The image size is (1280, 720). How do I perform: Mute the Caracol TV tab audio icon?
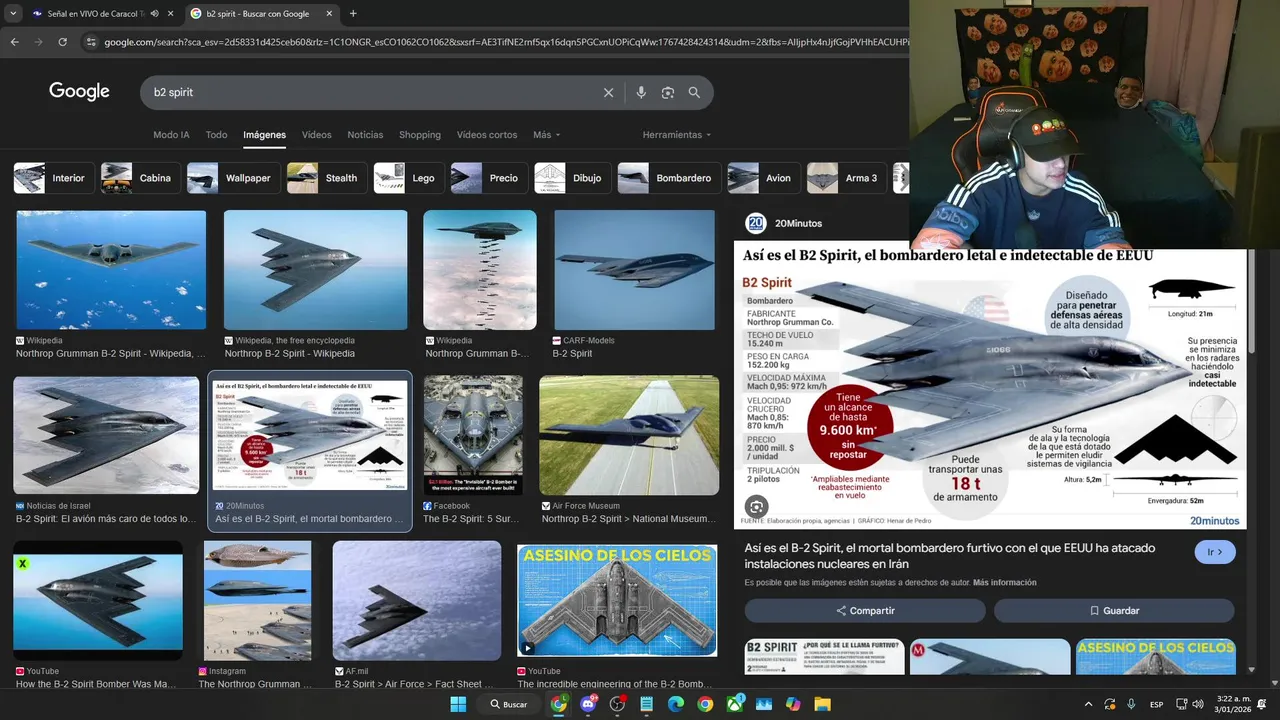154,14
